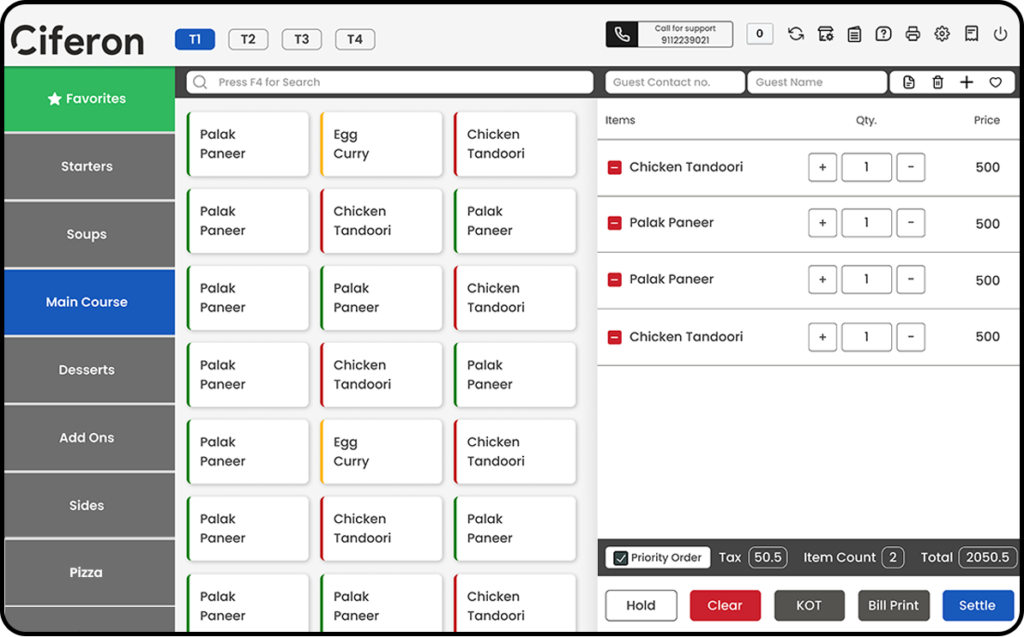The height and width of the screenshot is (637, 1024).
Task: Increase Palak Paneer quantity
Action: coord(822,223)
